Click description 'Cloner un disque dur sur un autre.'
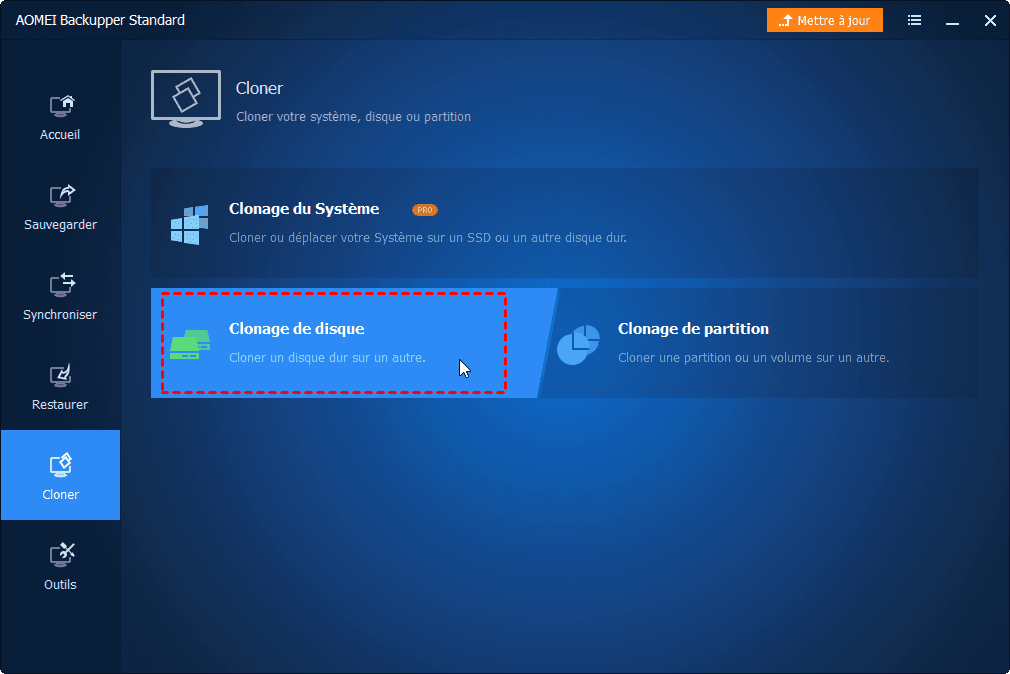 pyautogui.click(x=327, y=358)
